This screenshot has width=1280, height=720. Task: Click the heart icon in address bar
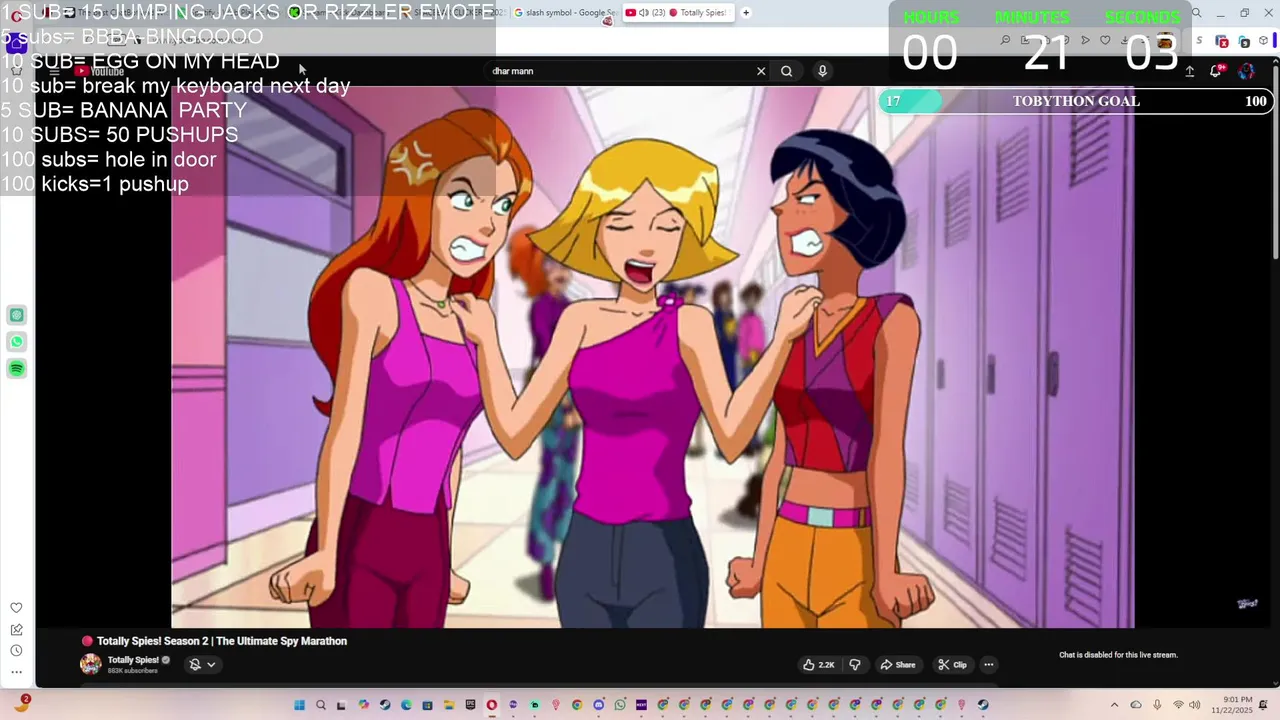pos(1105,41)
